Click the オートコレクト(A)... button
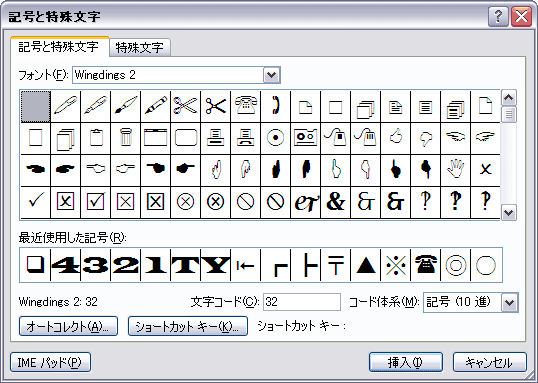Screen dimensions: 538x383 click(x=68, y=326)
